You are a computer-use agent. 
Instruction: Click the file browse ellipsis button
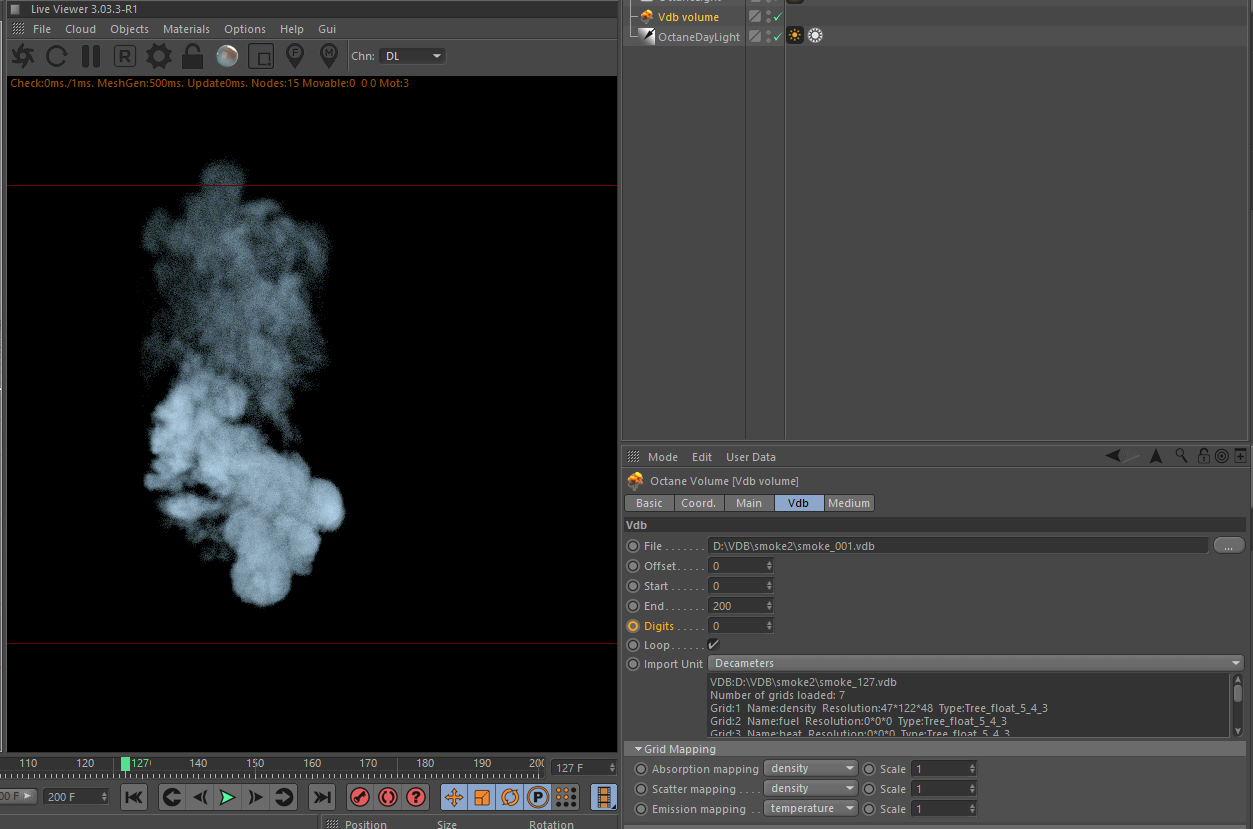(1228, 545)
